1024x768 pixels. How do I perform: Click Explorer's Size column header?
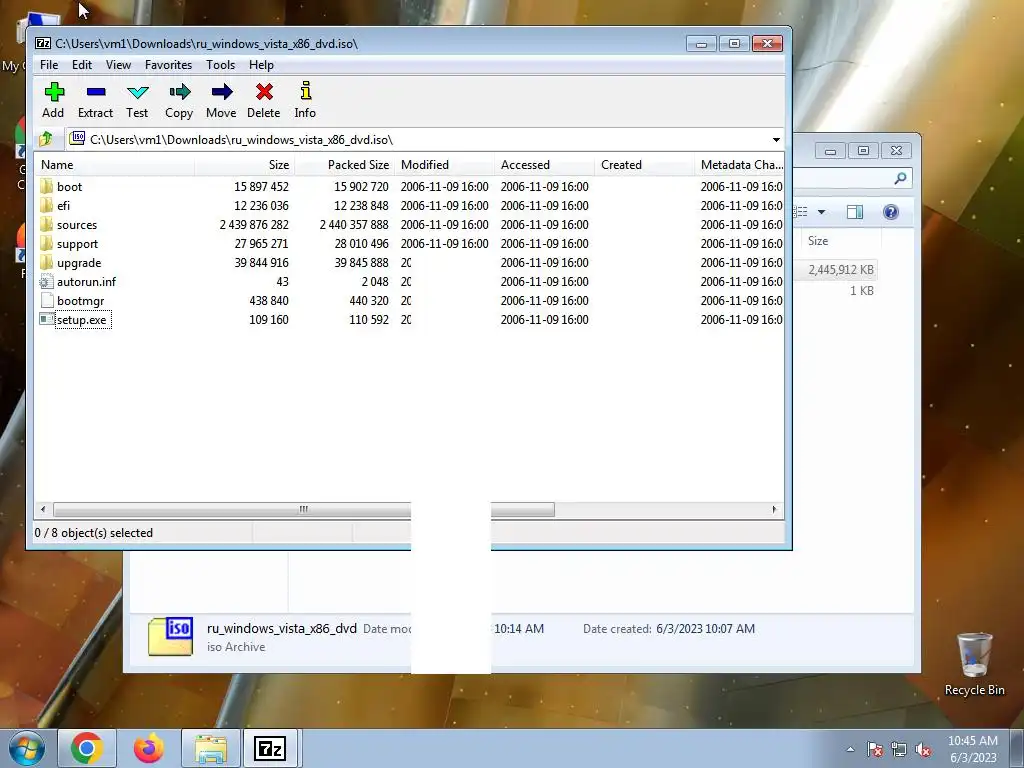(841, 240)
